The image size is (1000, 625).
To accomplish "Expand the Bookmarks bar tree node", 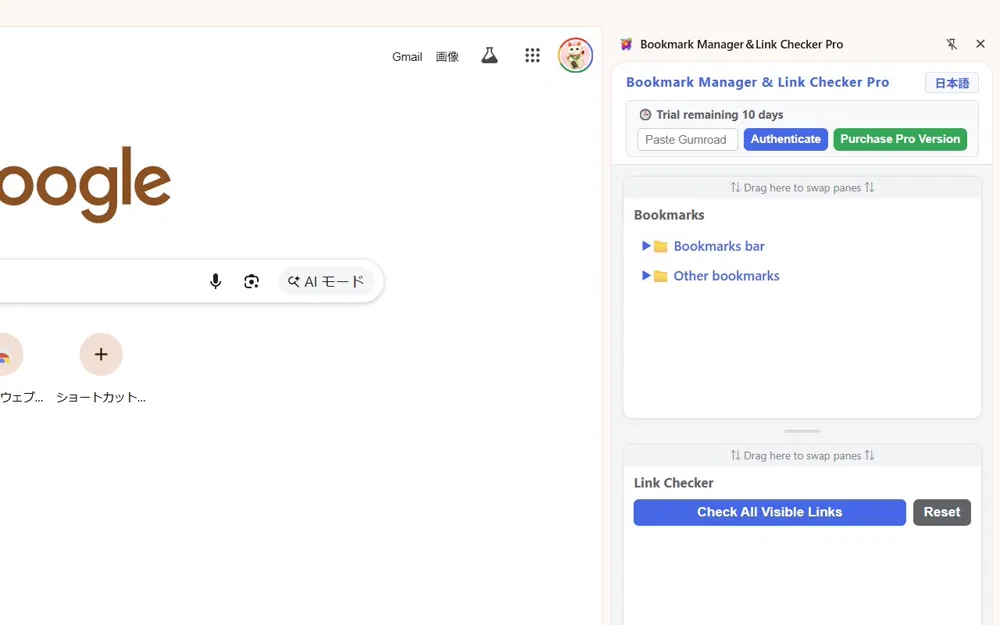I will [x=648, y=246].
